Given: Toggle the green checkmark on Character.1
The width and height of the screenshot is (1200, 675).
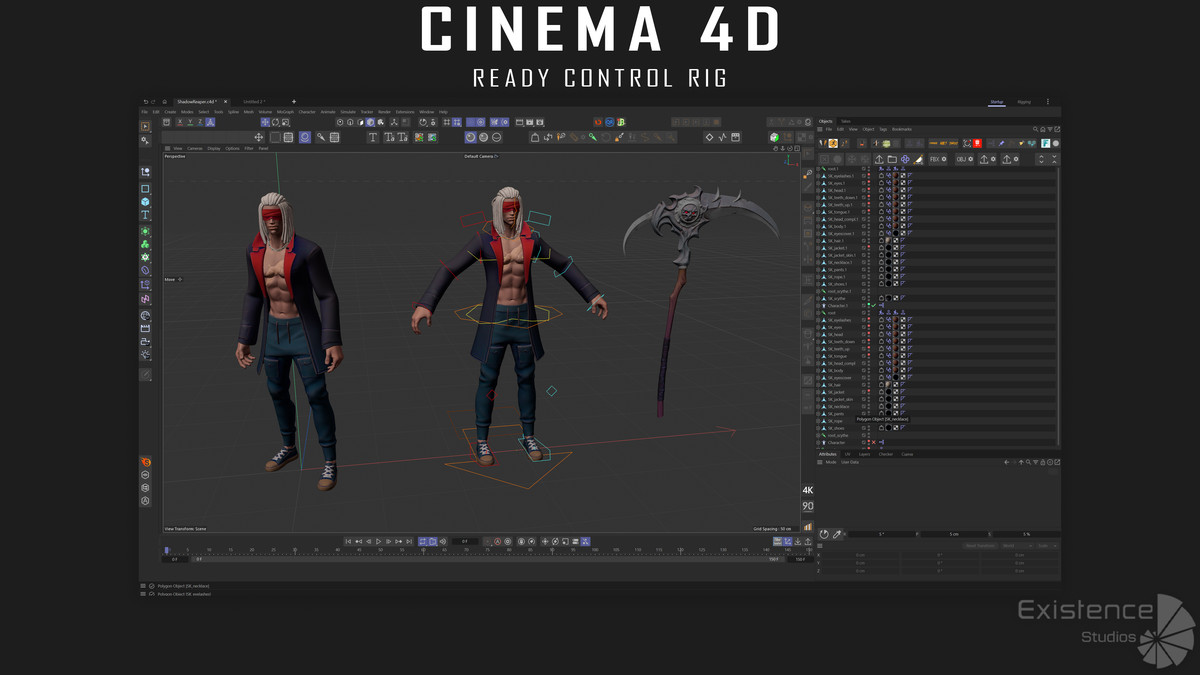Looking at the screenshot, I should click(873, 305).
